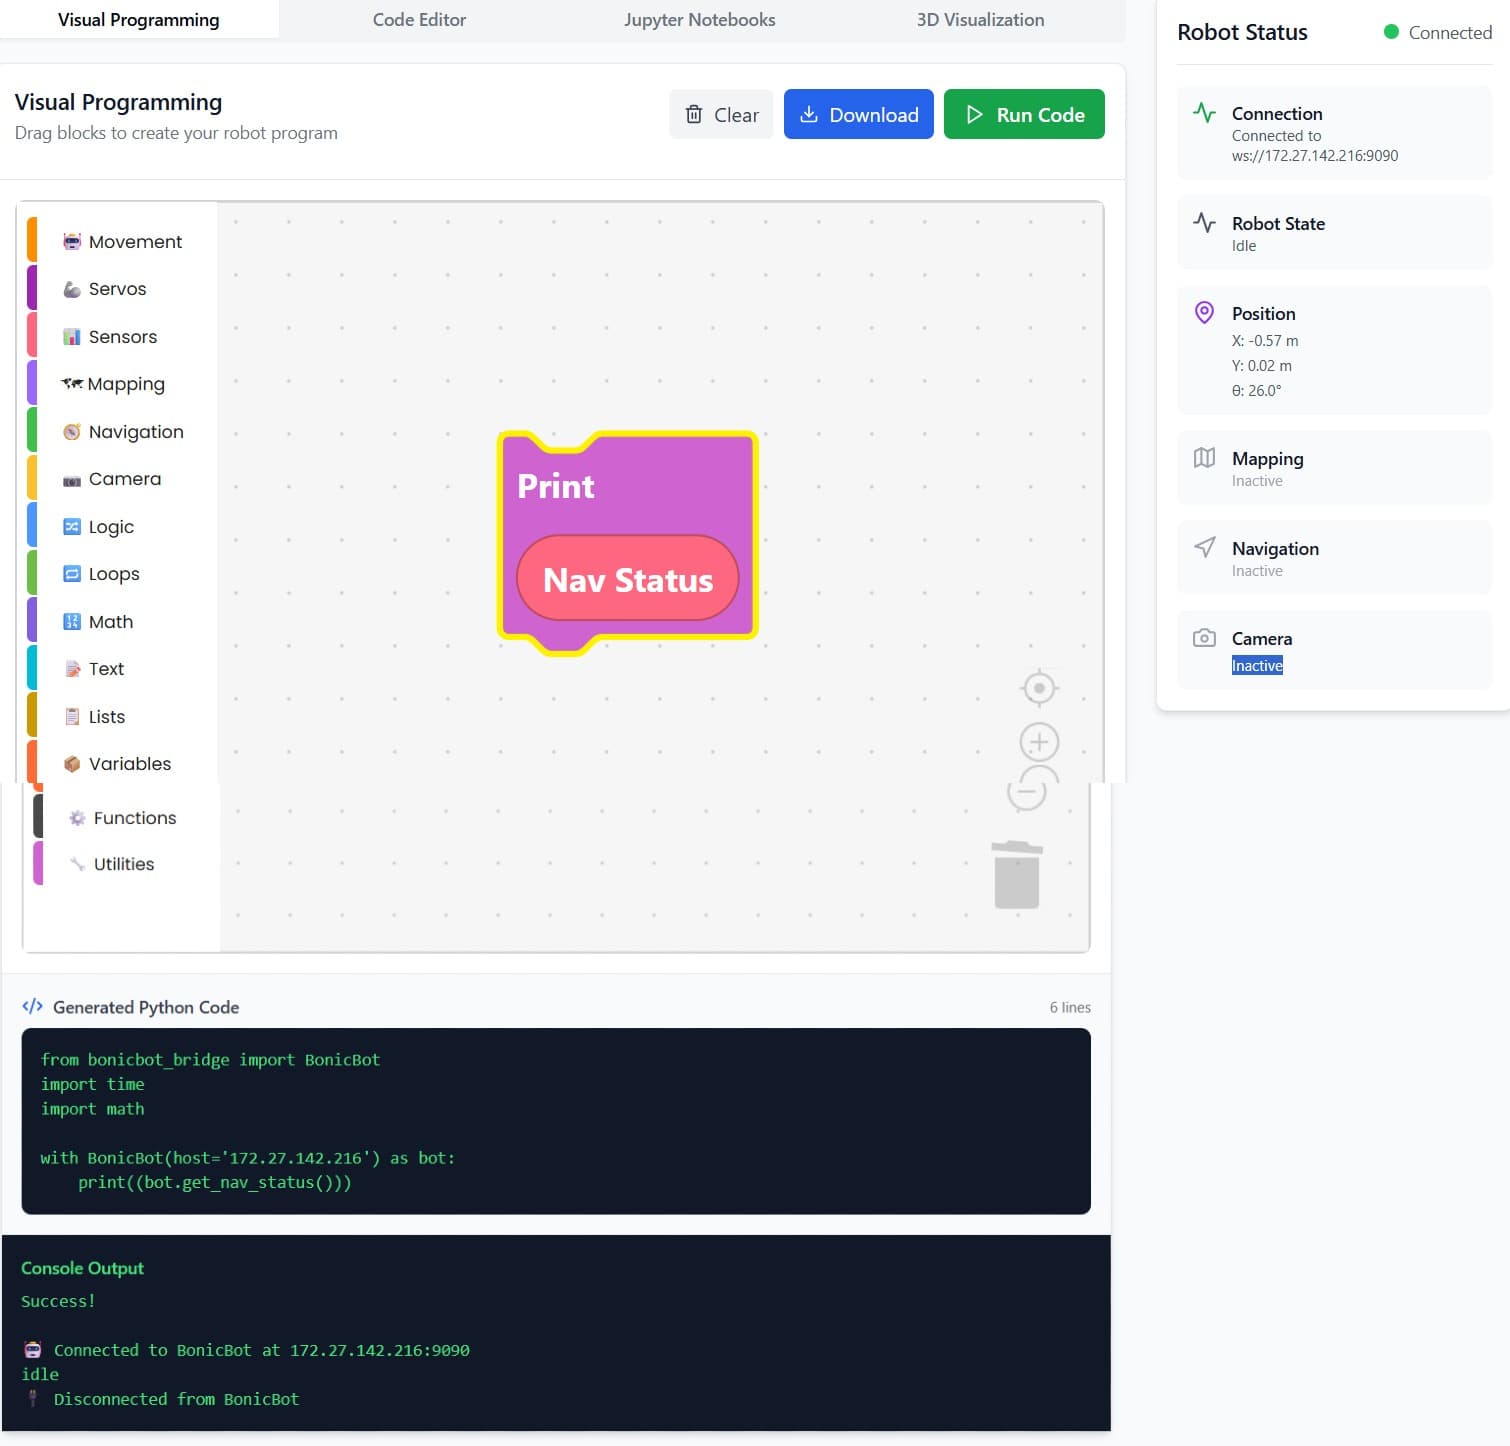Viewport: 1510px width, 1446px height.
Task: Switch to the Code Editor tab
Action: tap(419, 19)
